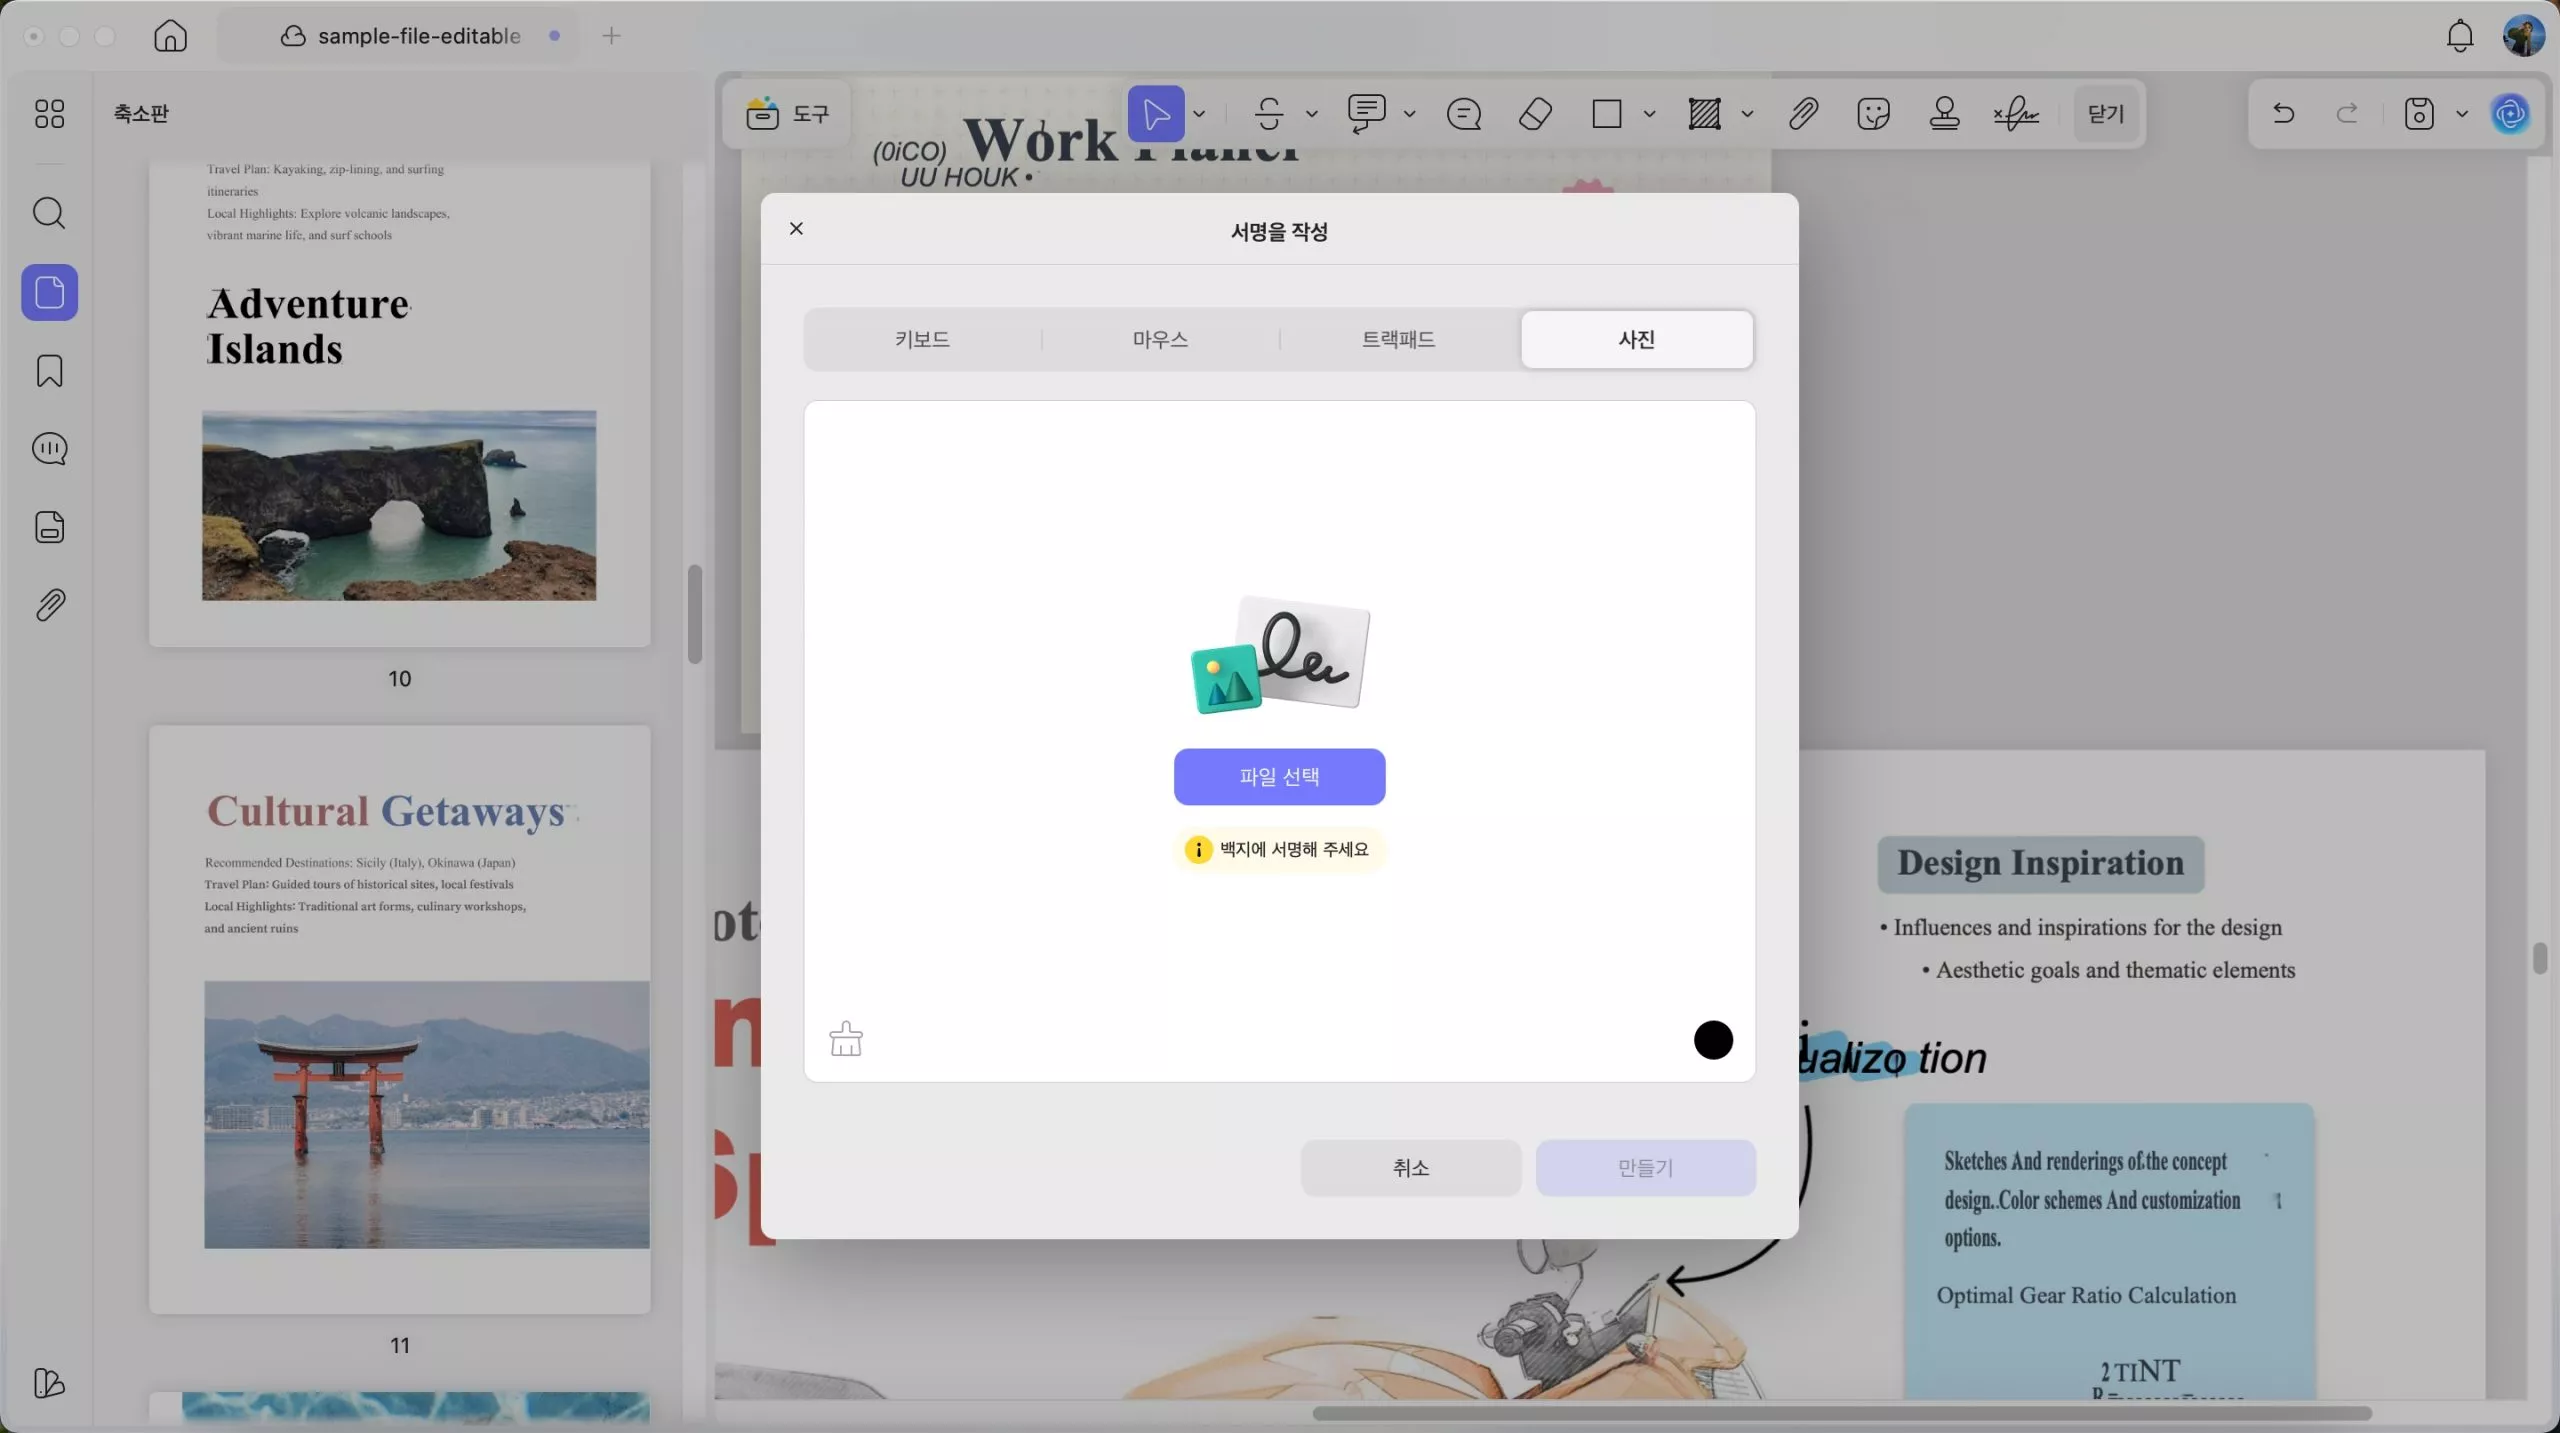Expand area highlight tool dropdown

pyautogui.click(x=1747, y=114)
